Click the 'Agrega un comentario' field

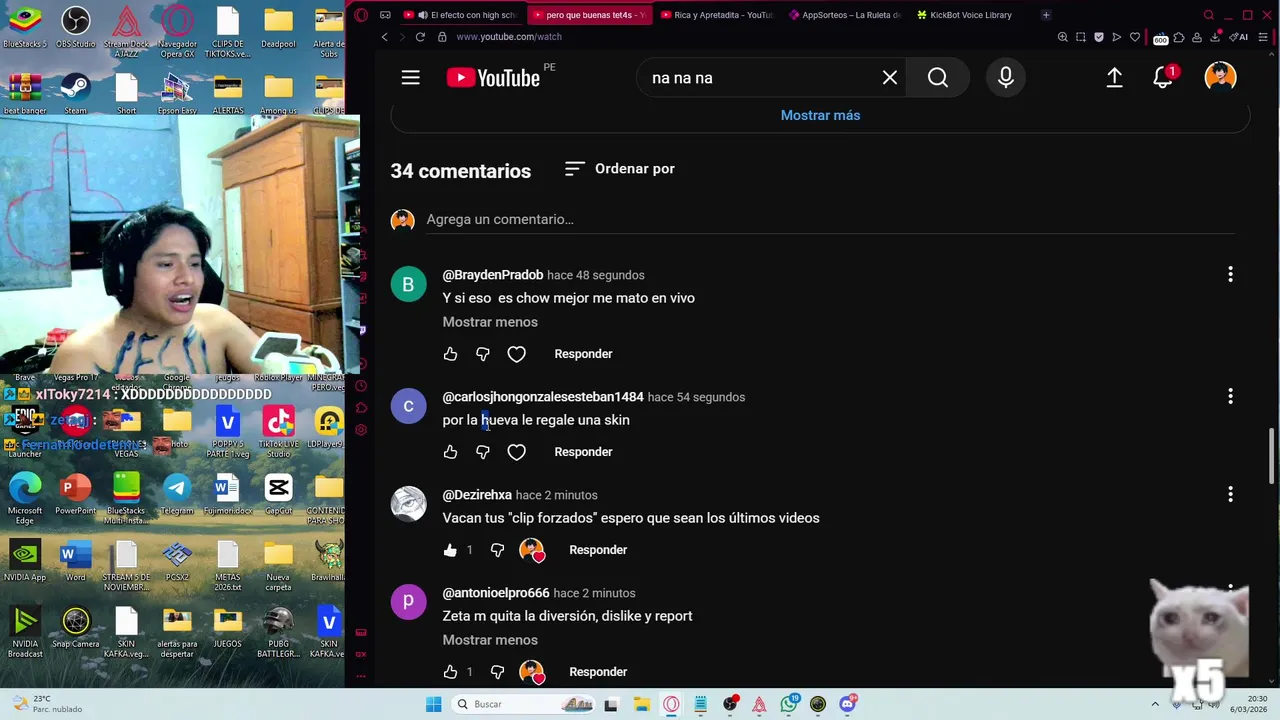pos(830,219)
